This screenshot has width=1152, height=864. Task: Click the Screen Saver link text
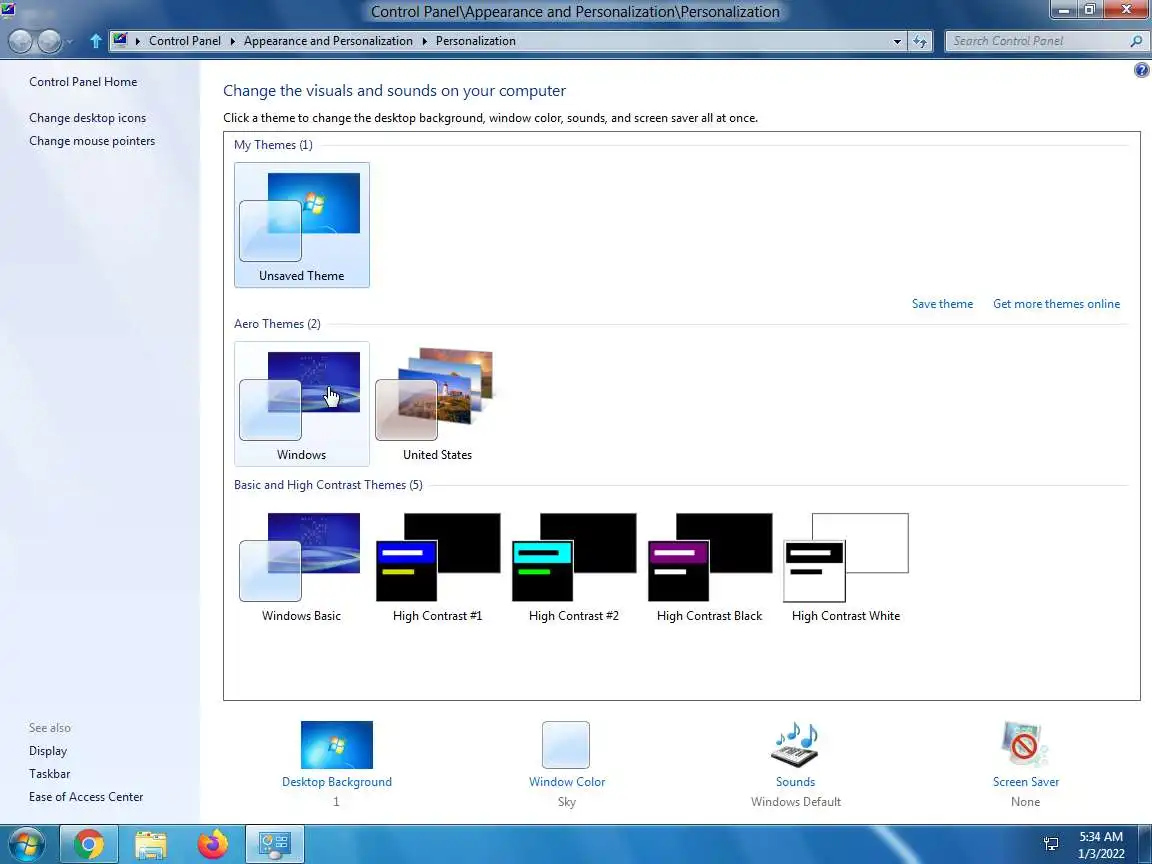[x=1026, y=782]
